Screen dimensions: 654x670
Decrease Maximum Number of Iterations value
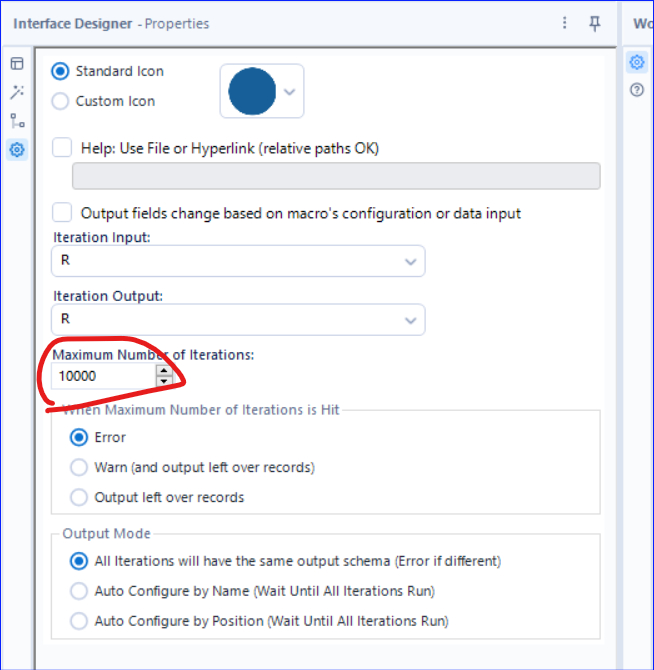tap(164, 381)
